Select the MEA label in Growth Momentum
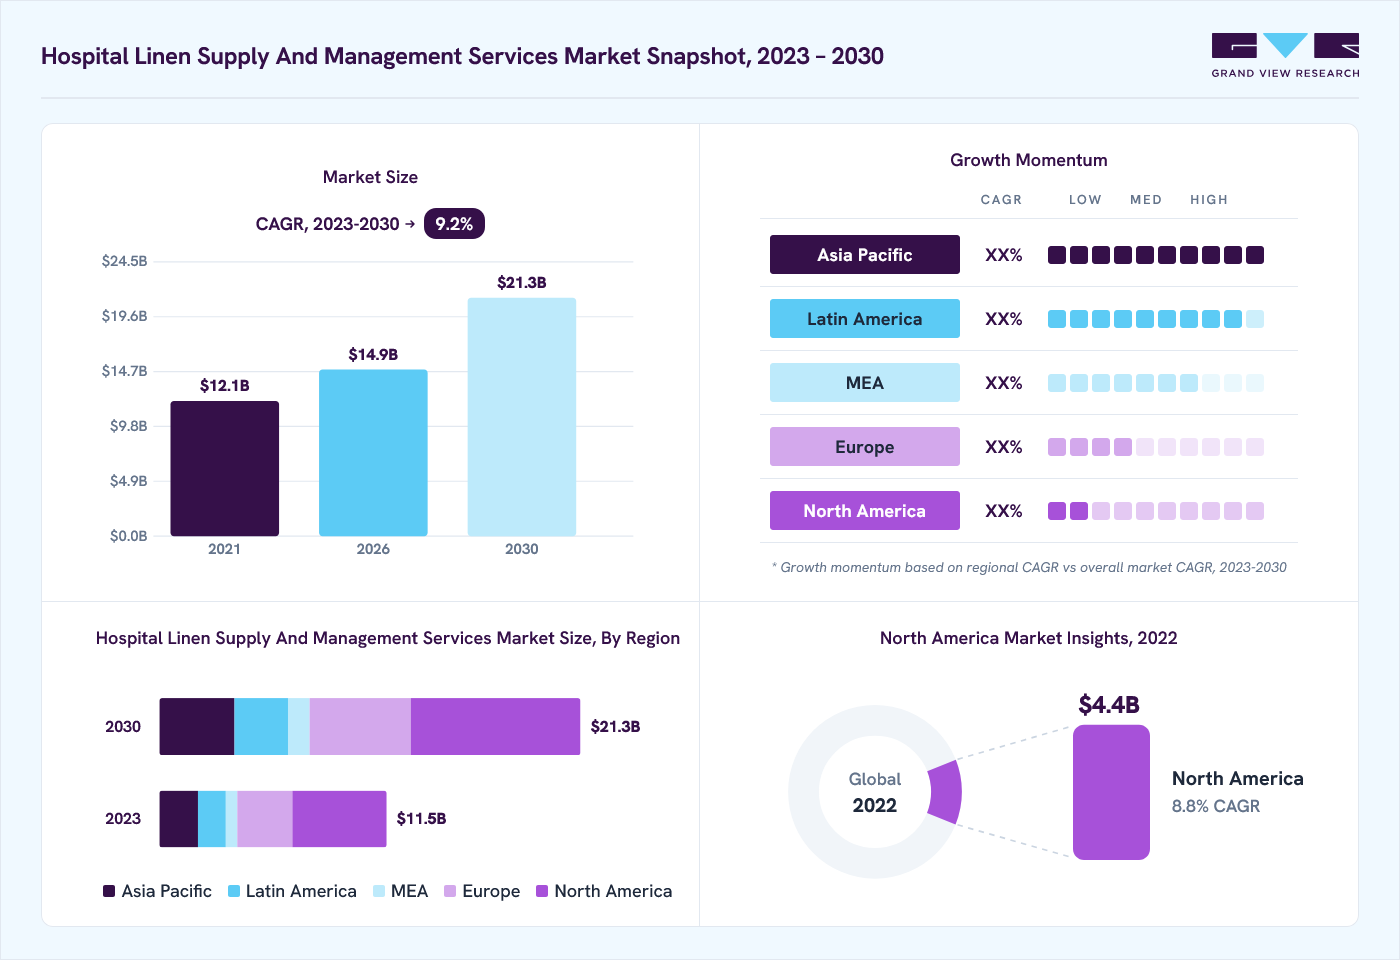This screenshot has height=960, width=1400. [x=865, y=383]
